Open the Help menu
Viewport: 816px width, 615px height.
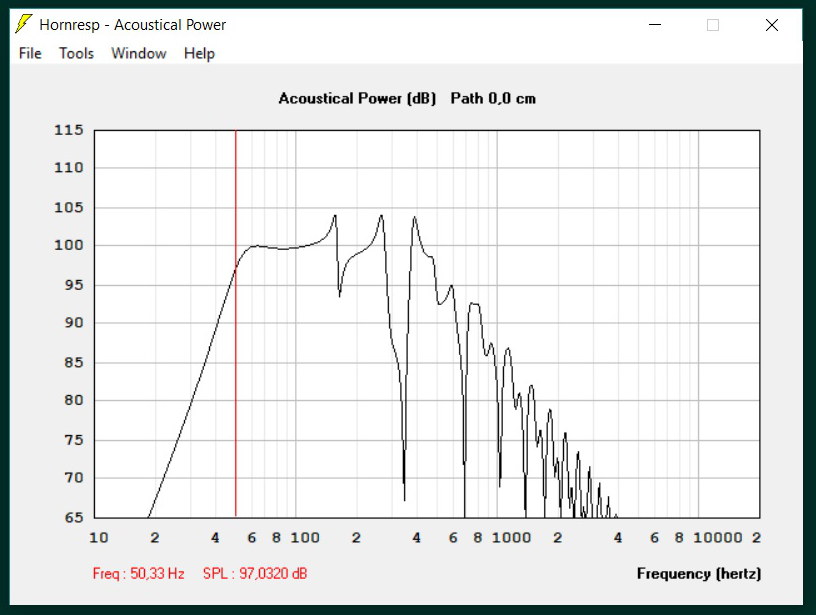pyautogui.click(x=199, y=53)
